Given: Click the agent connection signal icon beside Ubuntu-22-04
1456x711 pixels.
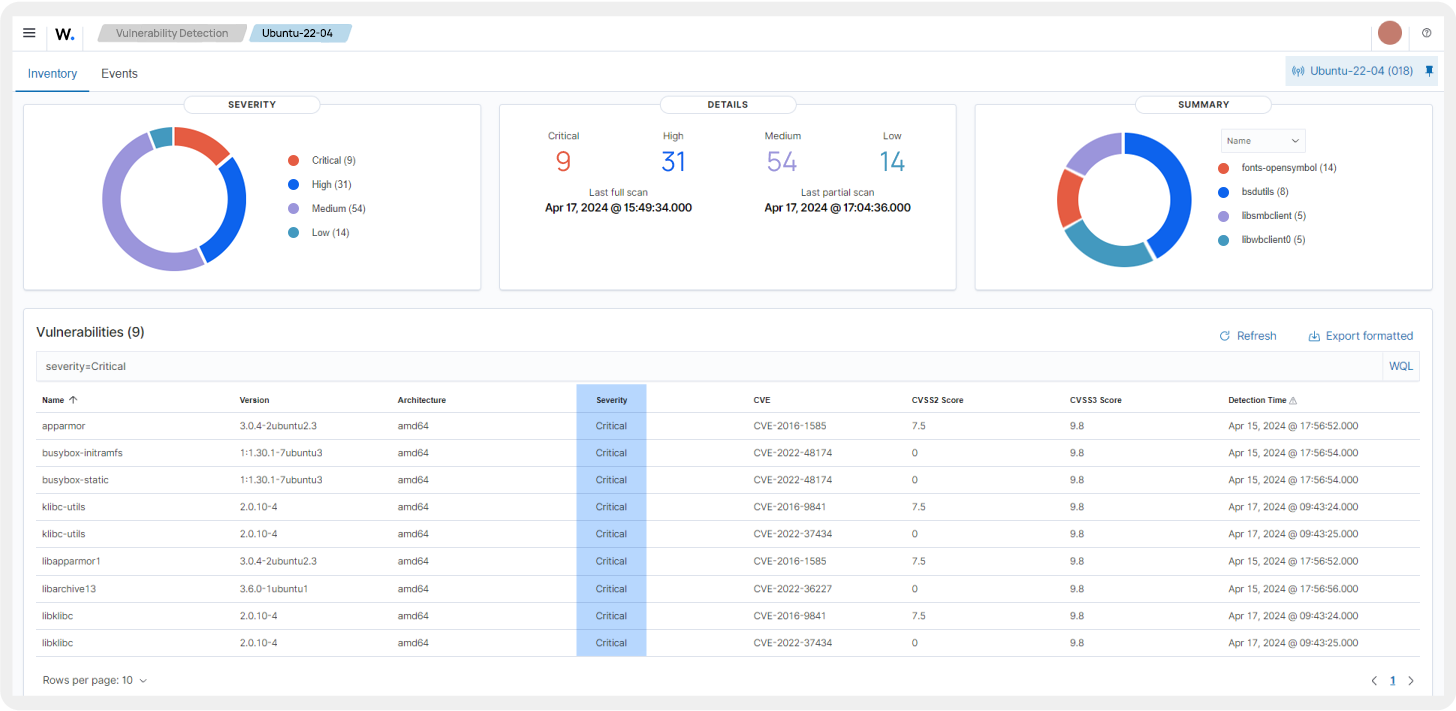Looking at the screenshot, I should (x=1298, y=71).
